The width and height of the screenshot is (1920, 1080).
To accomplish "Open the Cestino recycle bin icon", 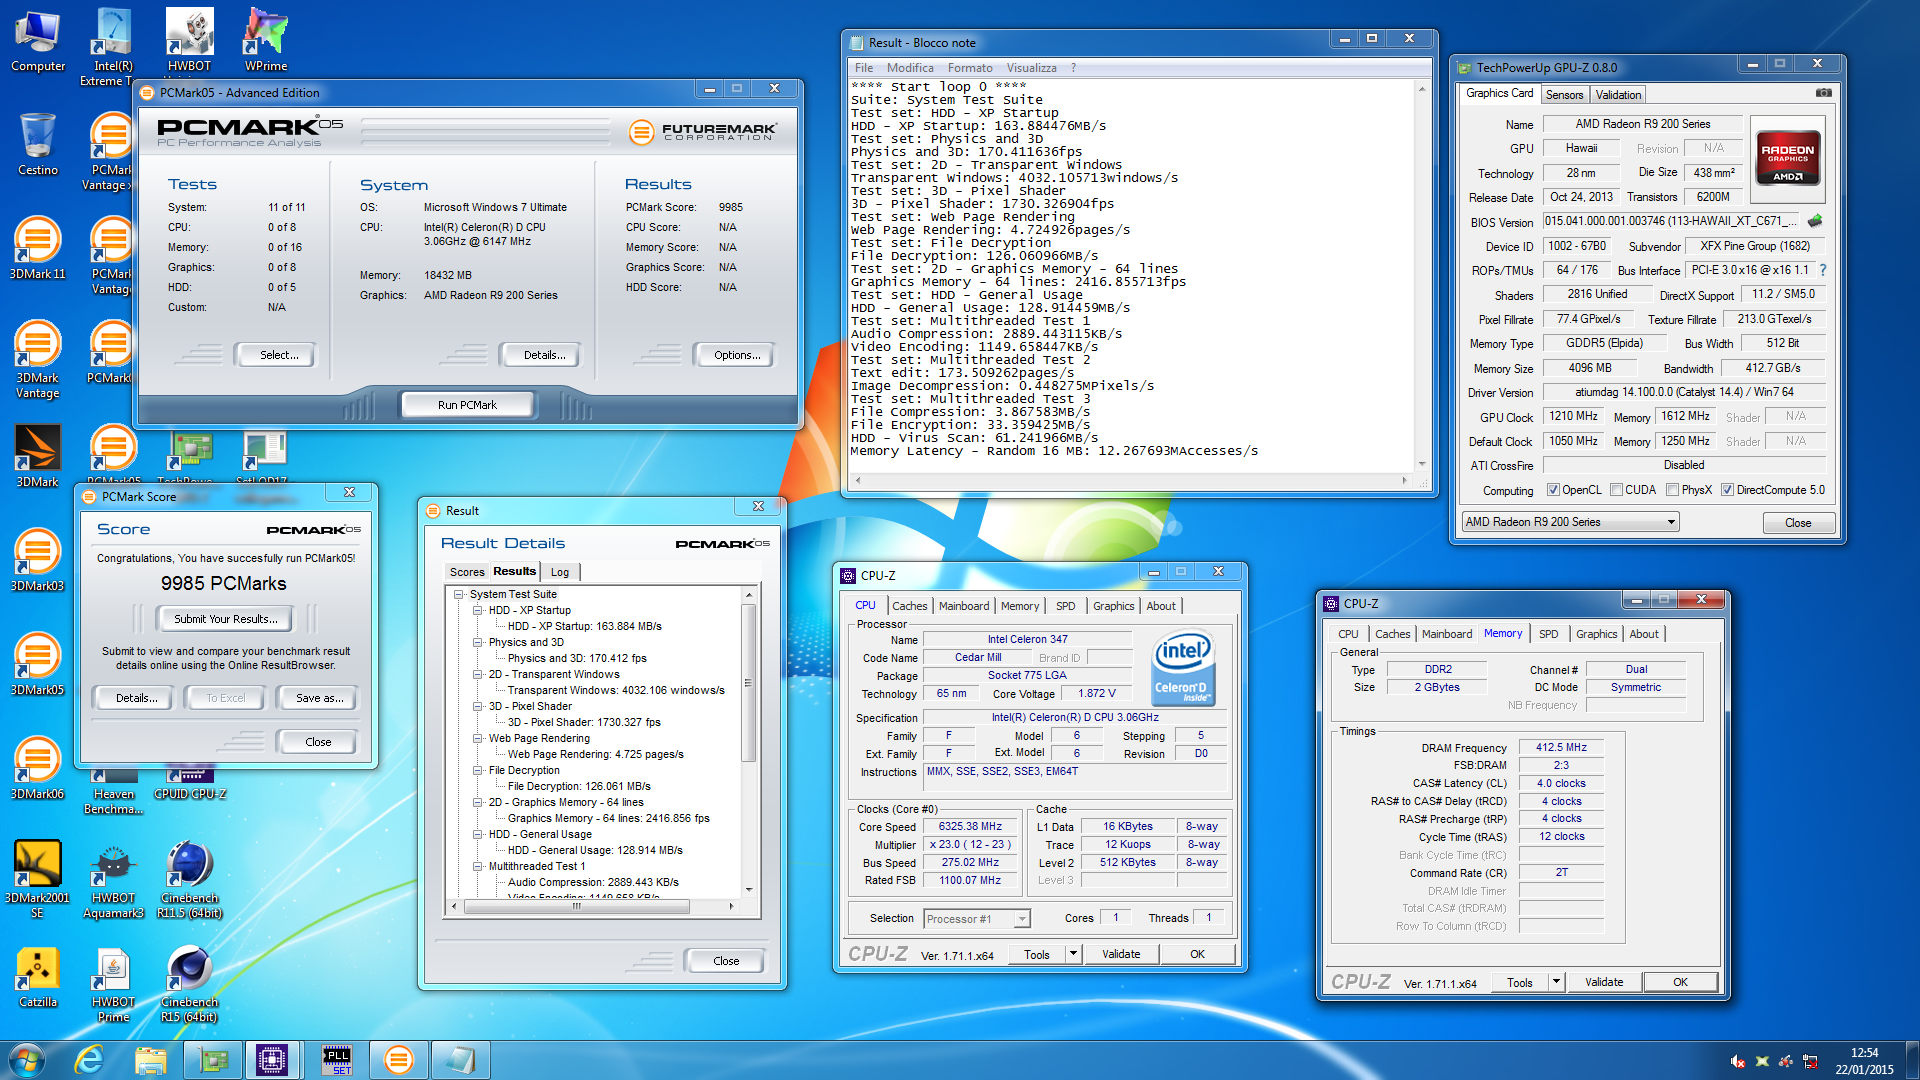I will tap(38, 144).
